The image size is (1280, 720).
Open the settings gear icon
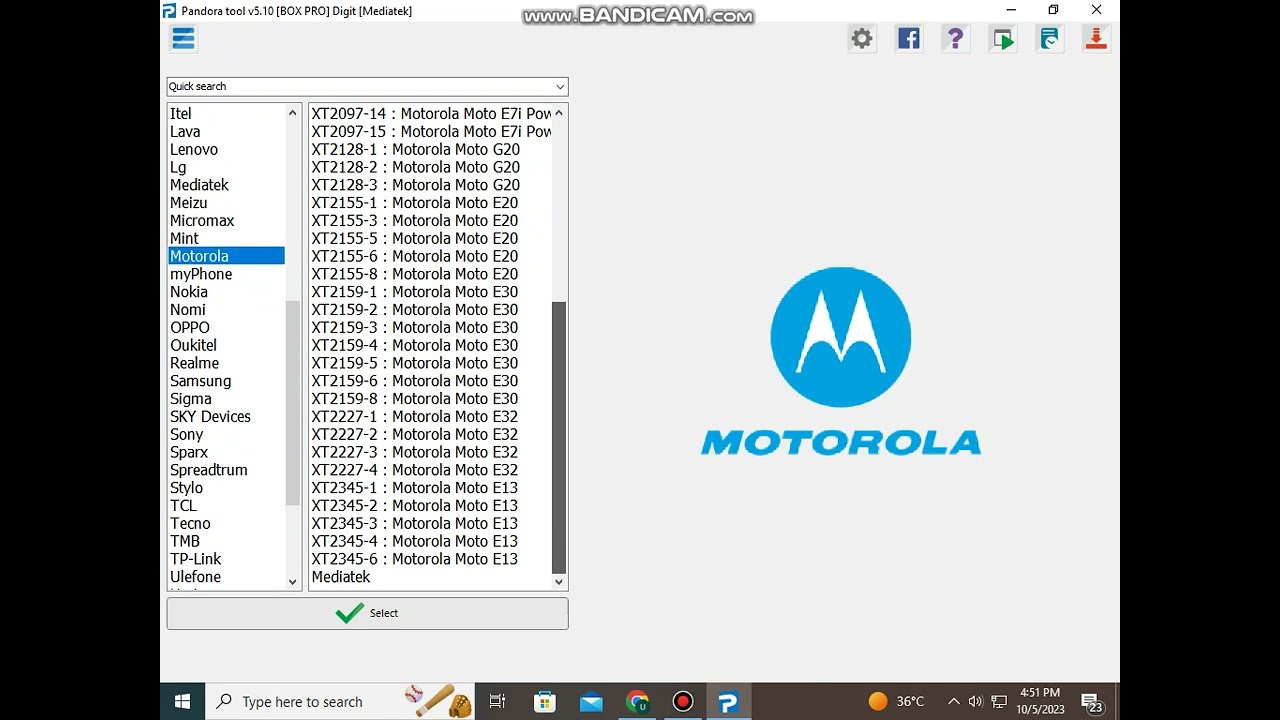click(x=861, y=39)
